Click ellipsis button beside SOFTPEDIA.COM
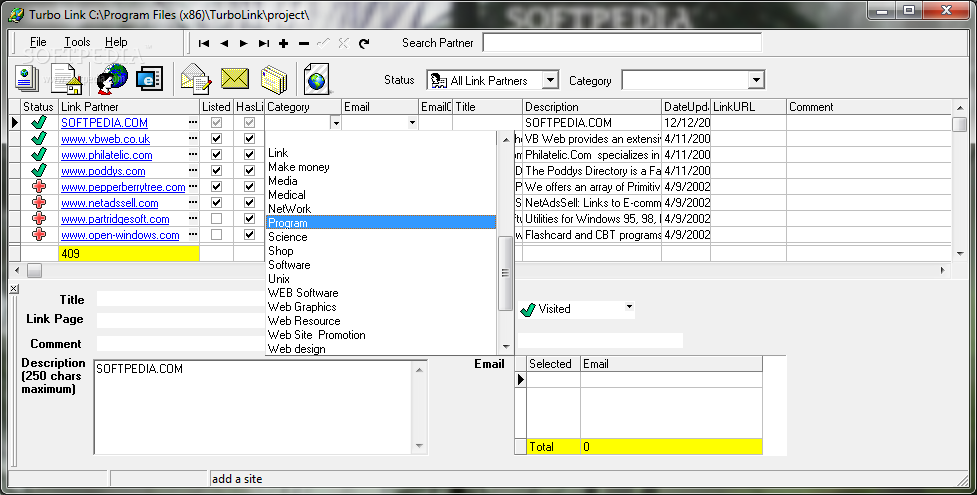Viewport: 977px width, 495px height. pyautogui.click(x=193, y=123)
